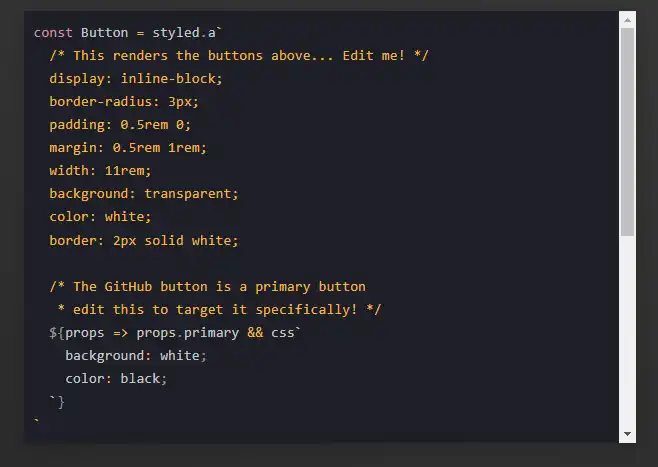The image size is (658, 467).
Task: Click the 'padding: 0.5rem 0;' line
Action: [x=119, y=125]
